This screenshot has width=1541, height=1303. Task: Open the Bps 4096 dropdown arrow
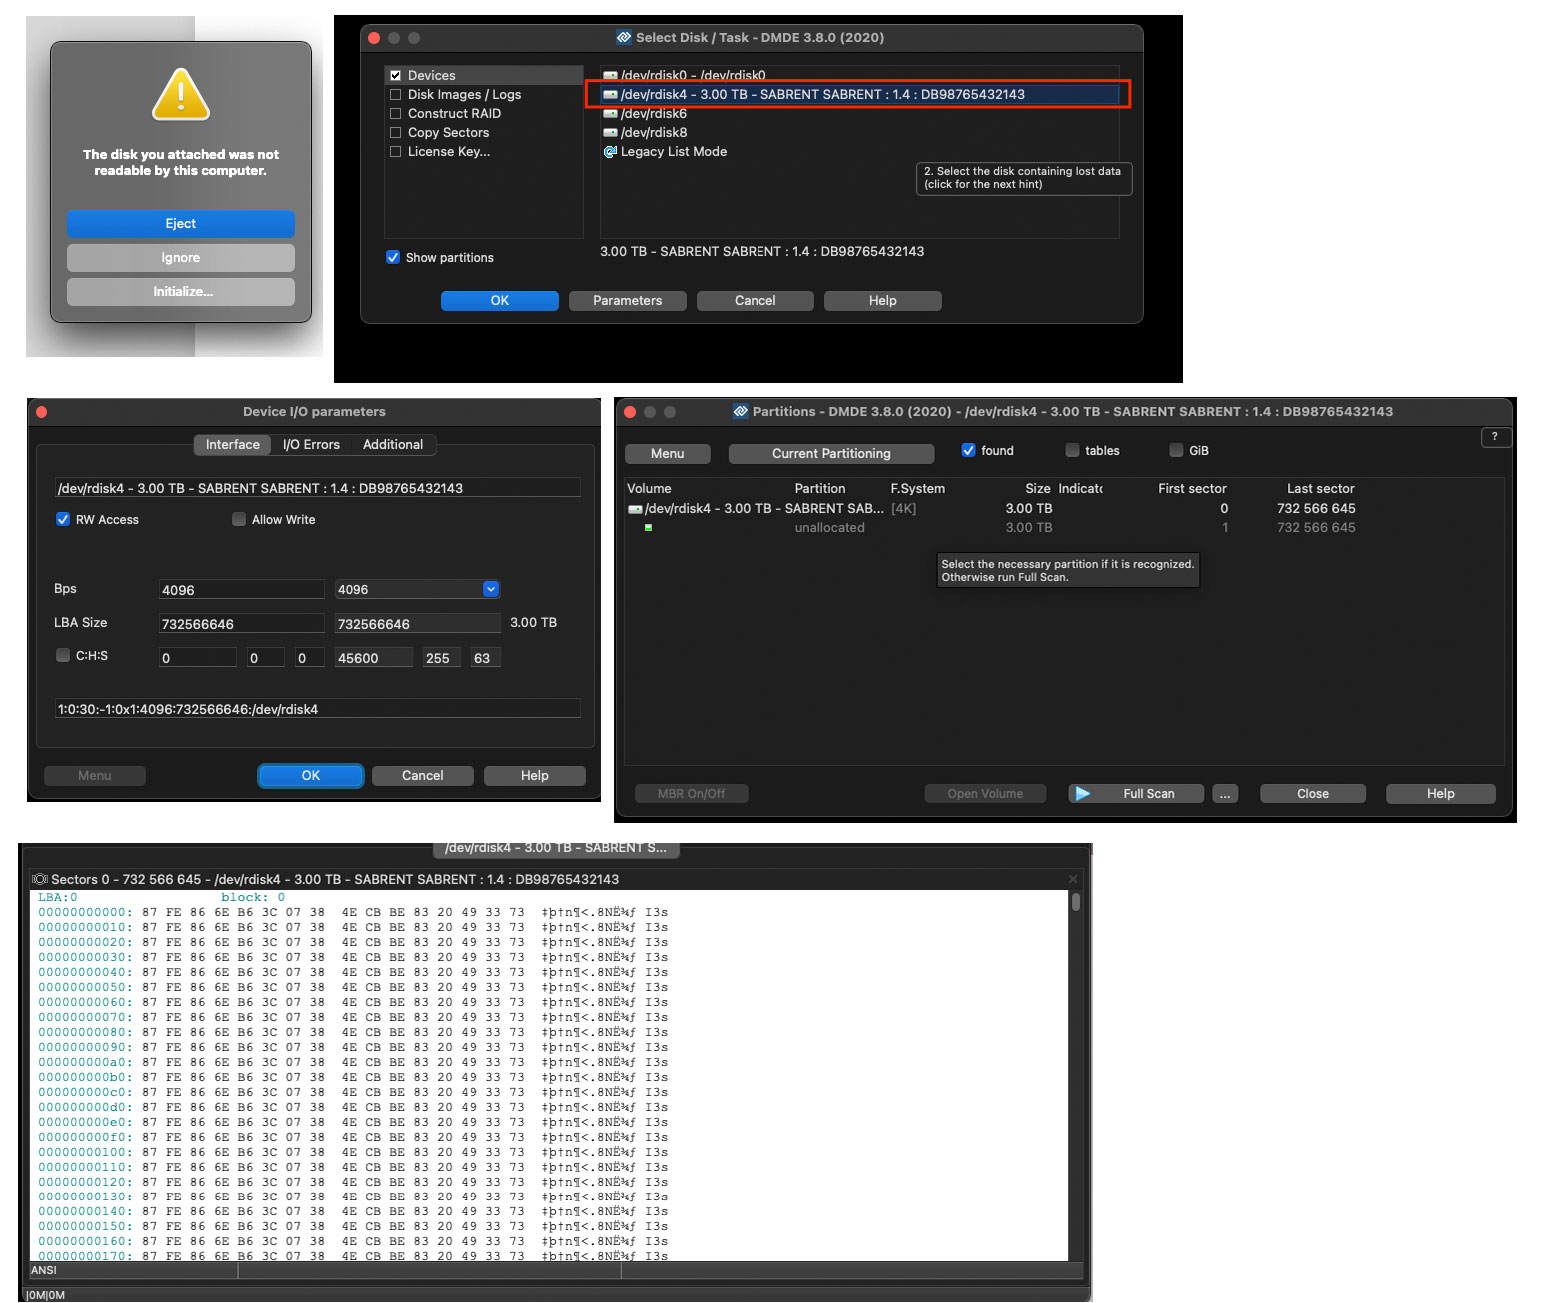pyautogui.click(x=491, y=590)
